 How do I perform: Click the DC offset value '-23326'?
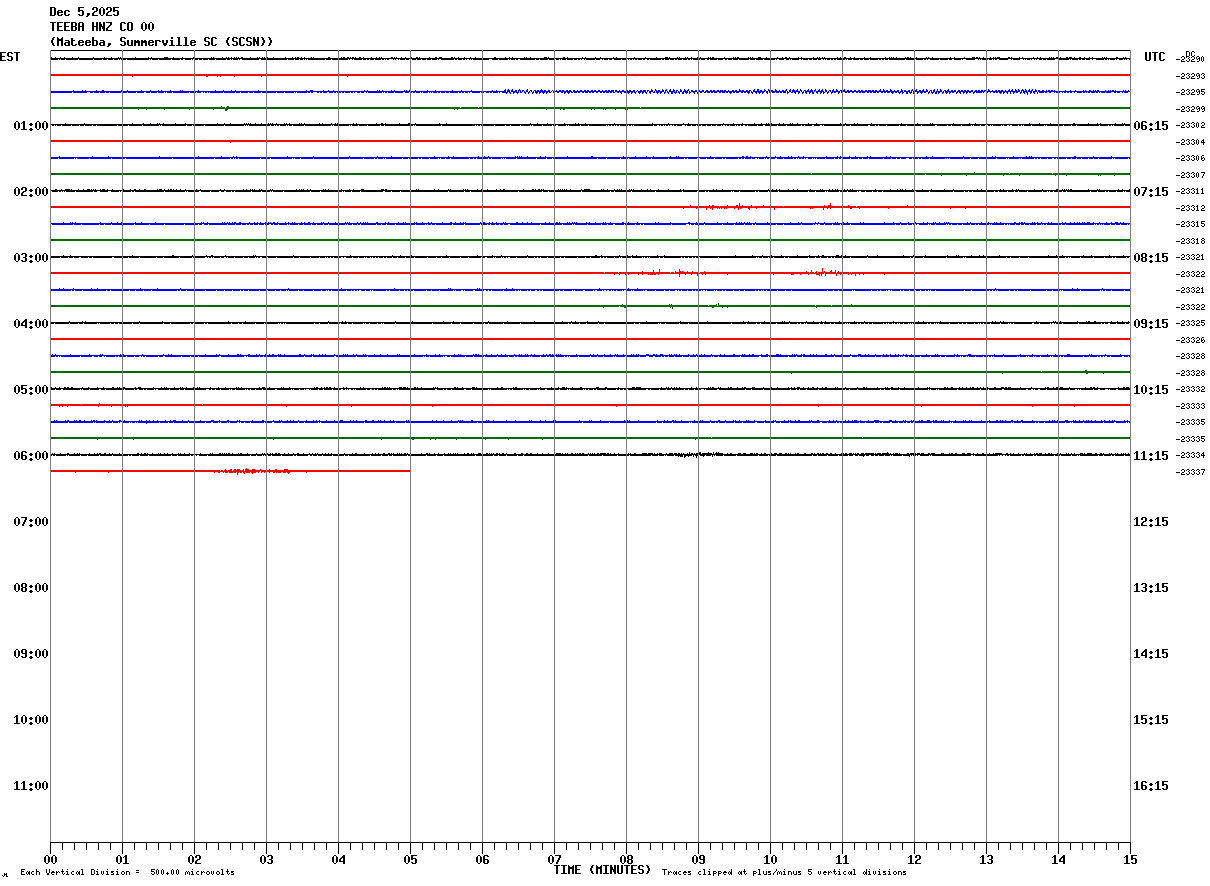click(x=1191, y=340)
